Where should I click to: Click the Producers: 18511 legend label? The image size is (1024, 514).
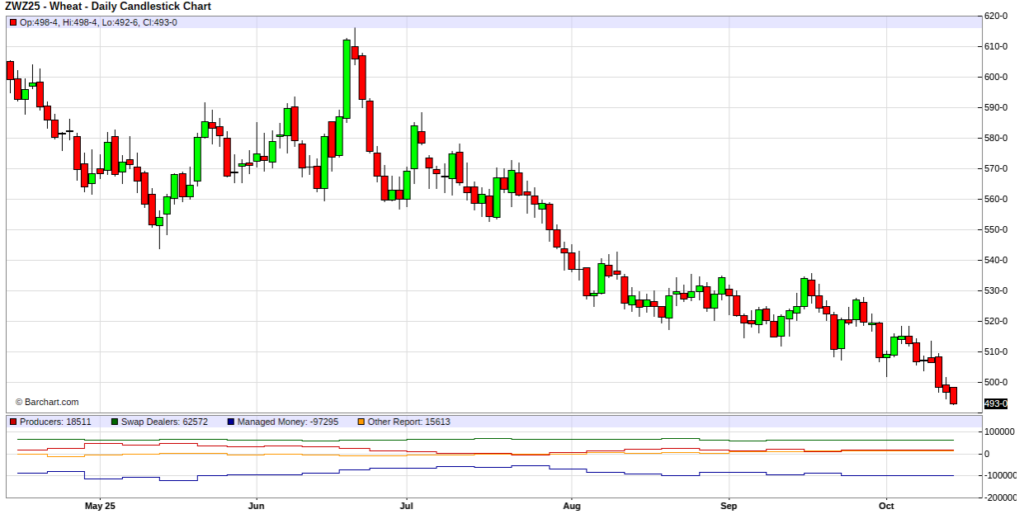[x=54, y=422]
